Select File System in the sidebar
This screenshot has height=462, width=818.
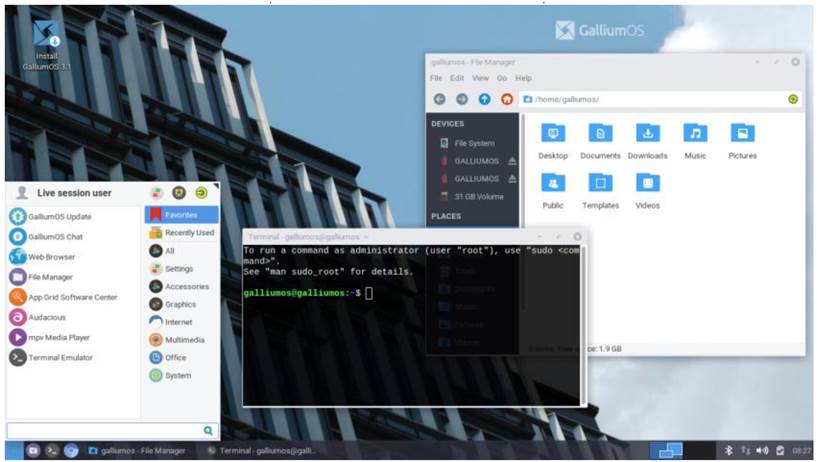(x=474, y=143)
